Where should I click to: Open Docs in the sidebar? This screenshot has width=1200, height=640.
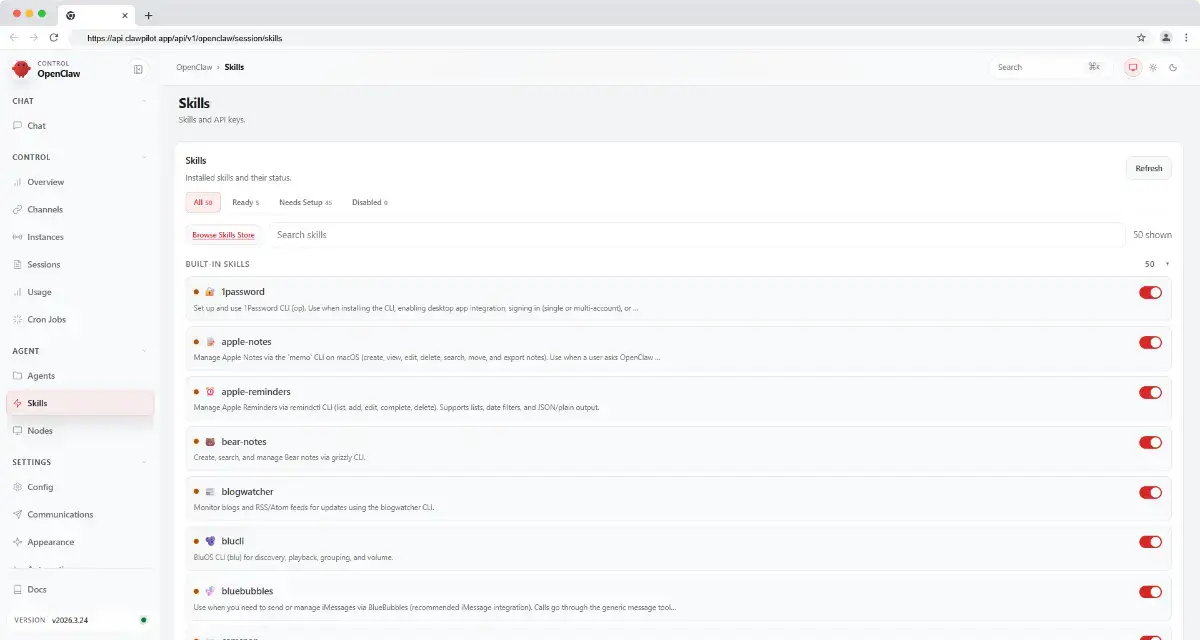point(80,590)
